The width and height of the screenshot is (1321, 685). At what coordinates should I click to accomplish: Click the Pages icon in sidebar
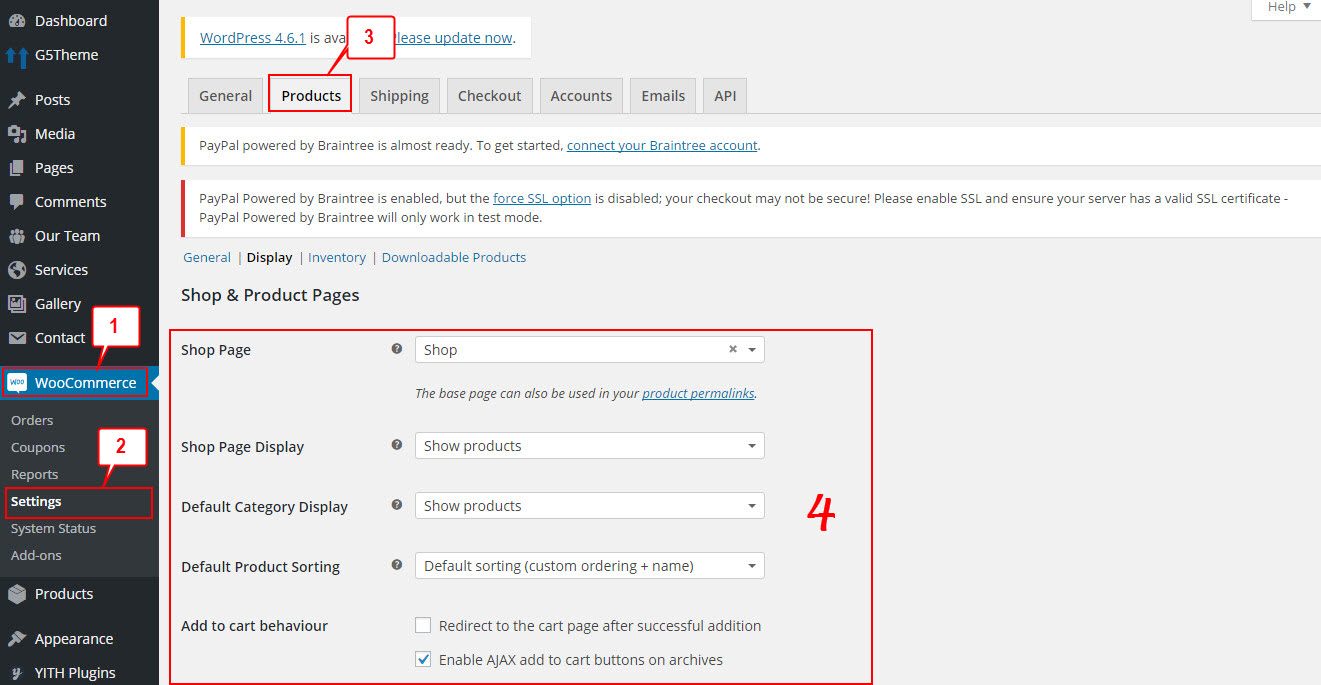[16, 168]
